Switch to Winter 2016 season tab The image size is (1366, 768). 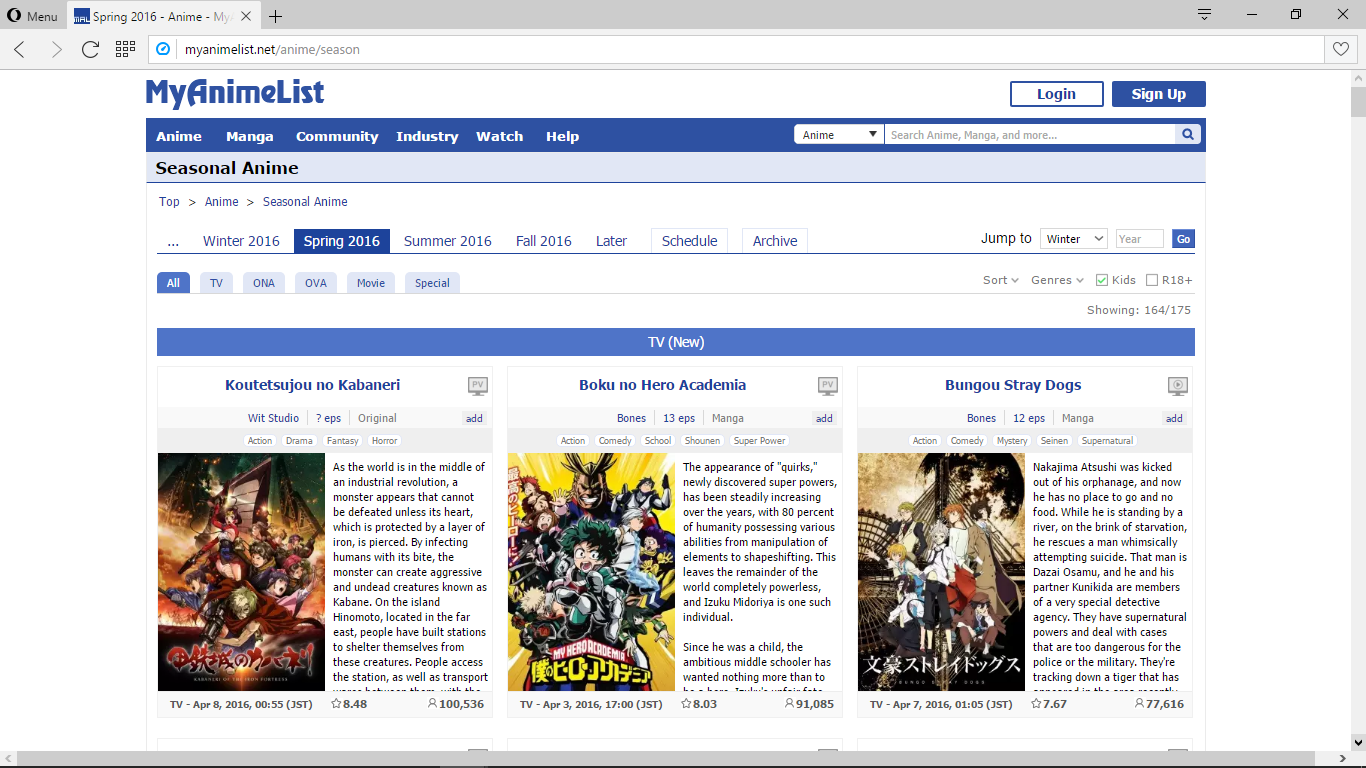pyautogui.click(x=241, y=241)
